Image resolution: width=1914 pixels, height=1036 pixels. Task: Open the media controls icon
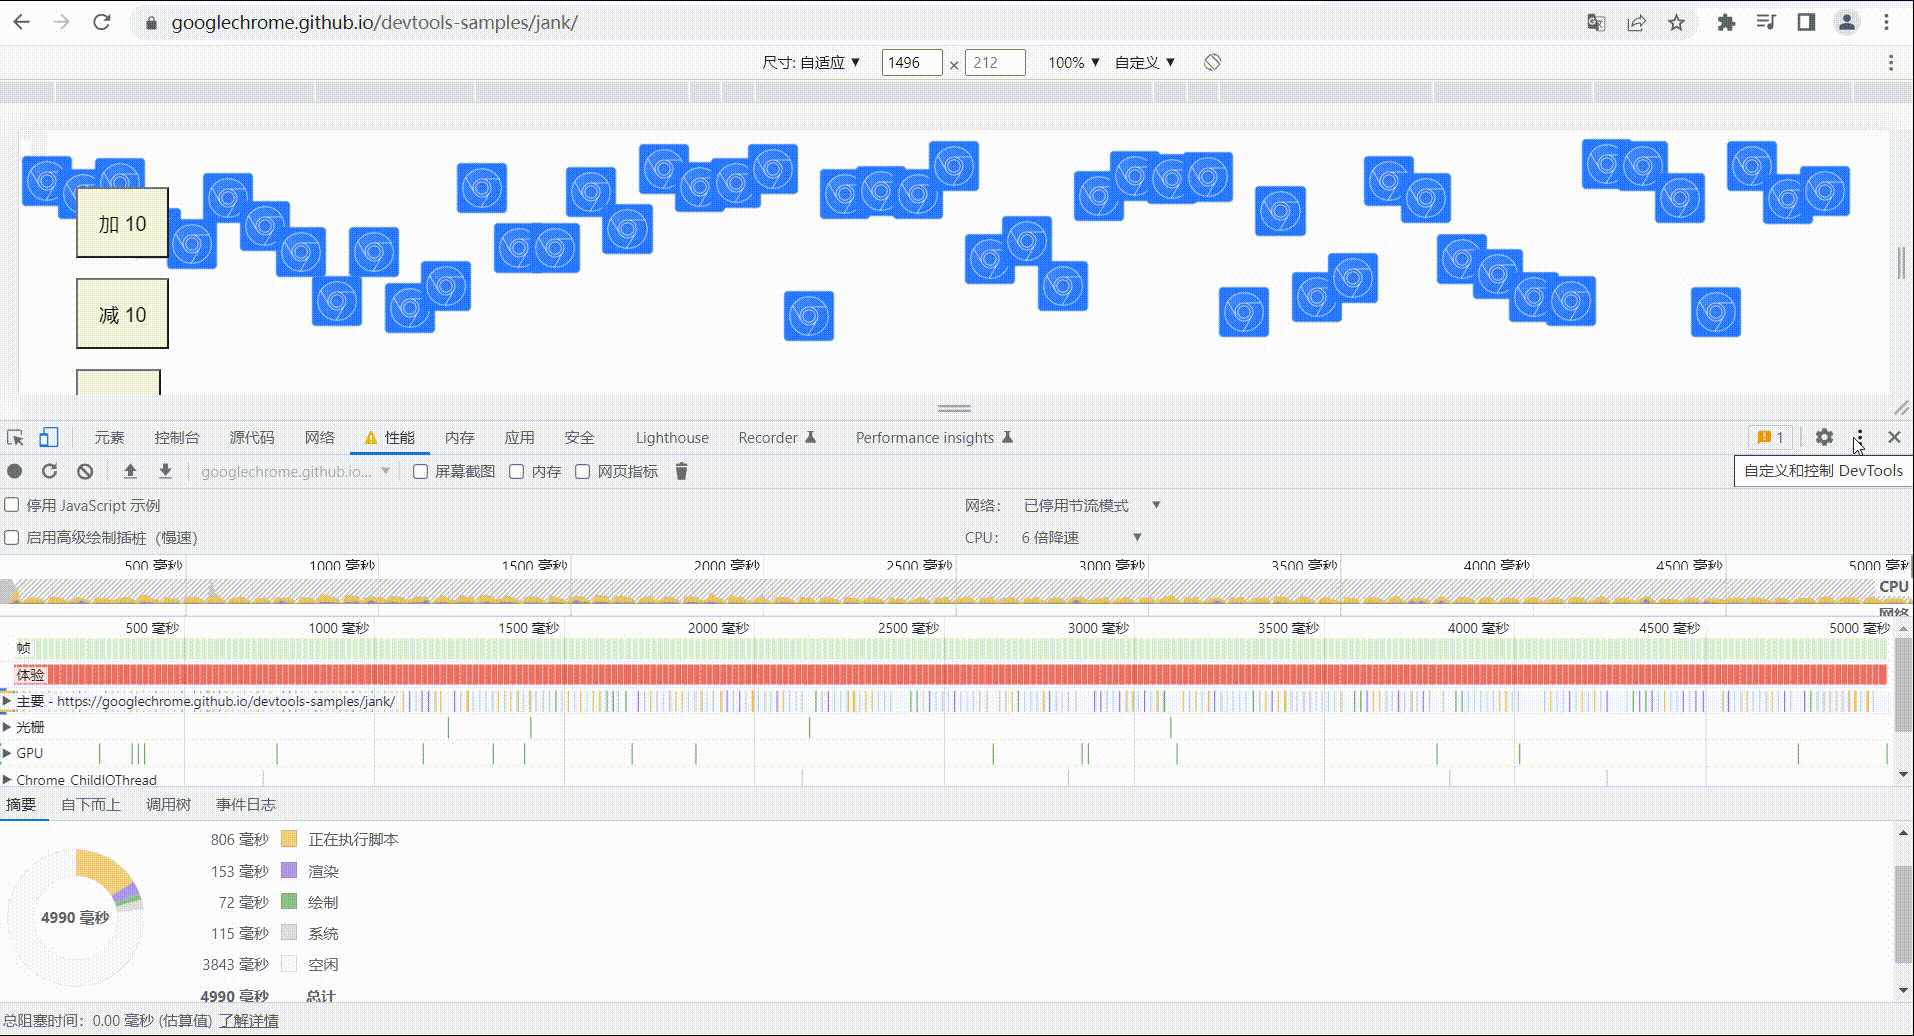point(1766,22)
